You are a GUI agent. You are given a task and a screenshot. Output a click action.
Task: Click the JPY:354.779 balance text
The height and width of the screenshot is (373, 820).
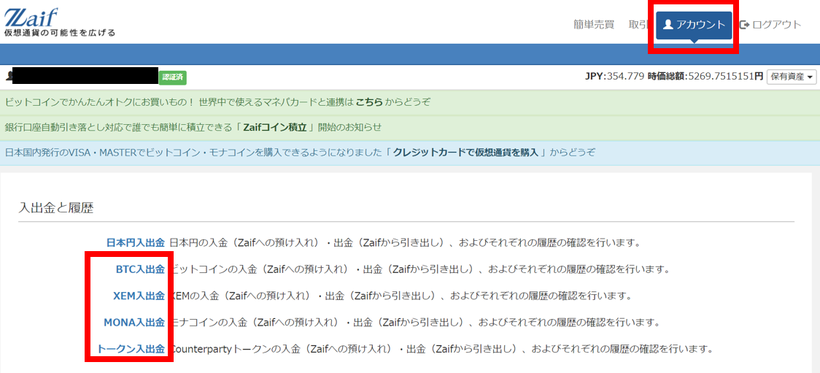614,76
